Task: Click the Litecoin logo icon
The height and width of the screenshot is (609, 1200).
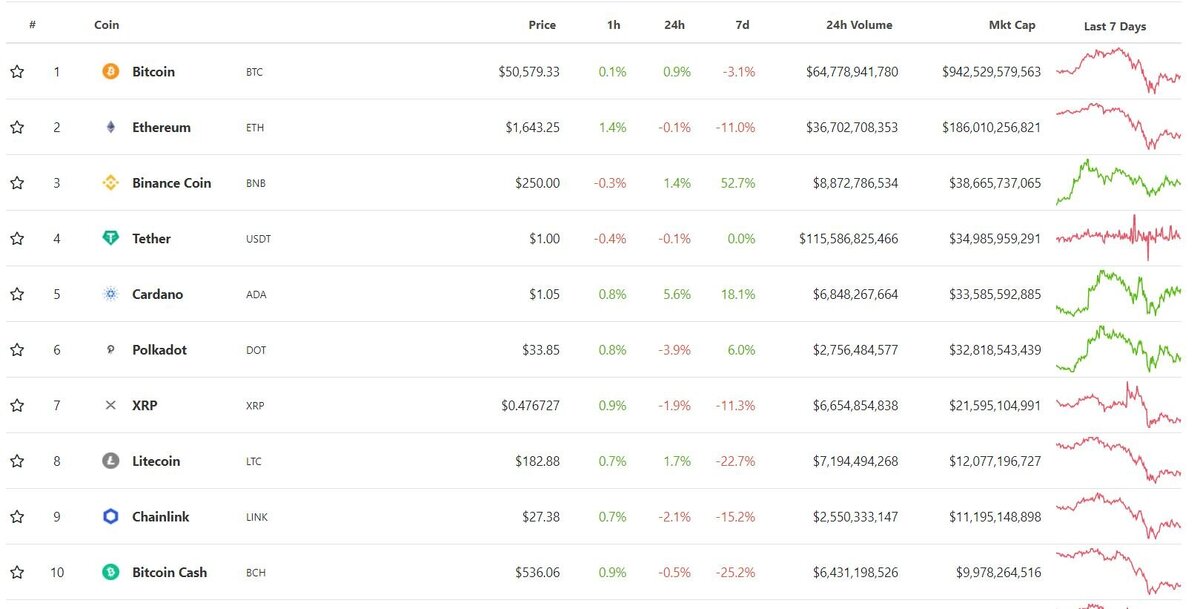Action: 111,461
